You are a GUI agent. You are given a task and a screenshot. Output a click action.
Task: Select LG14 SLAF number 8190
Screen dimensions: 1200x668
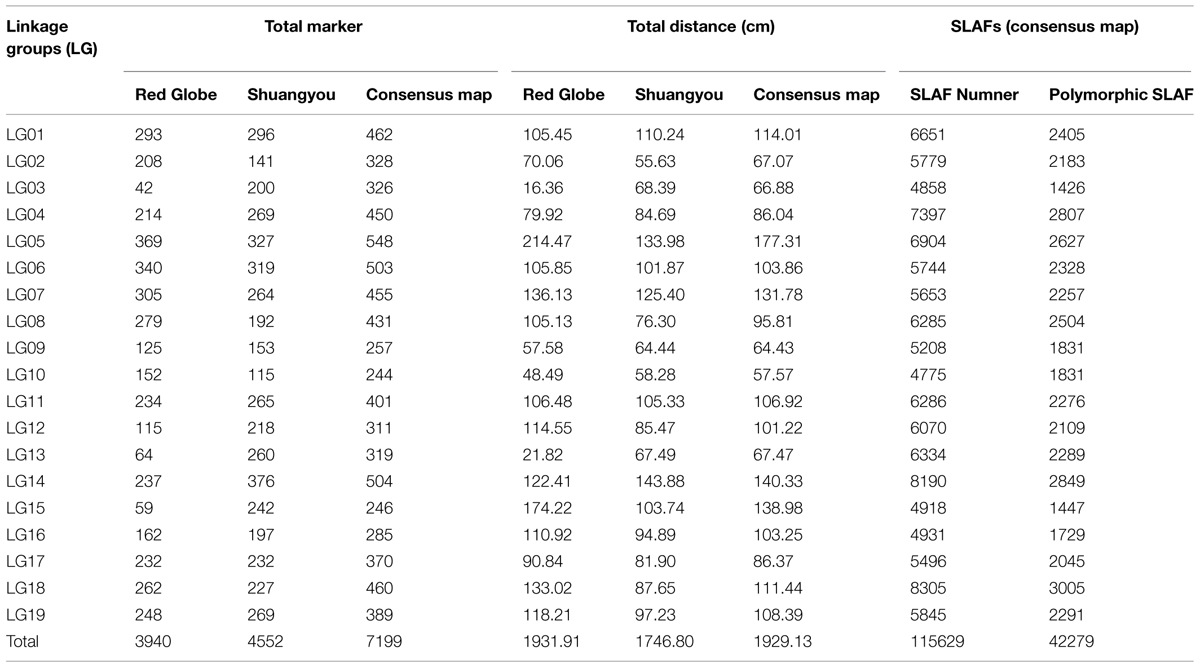[x=928, y=481]
